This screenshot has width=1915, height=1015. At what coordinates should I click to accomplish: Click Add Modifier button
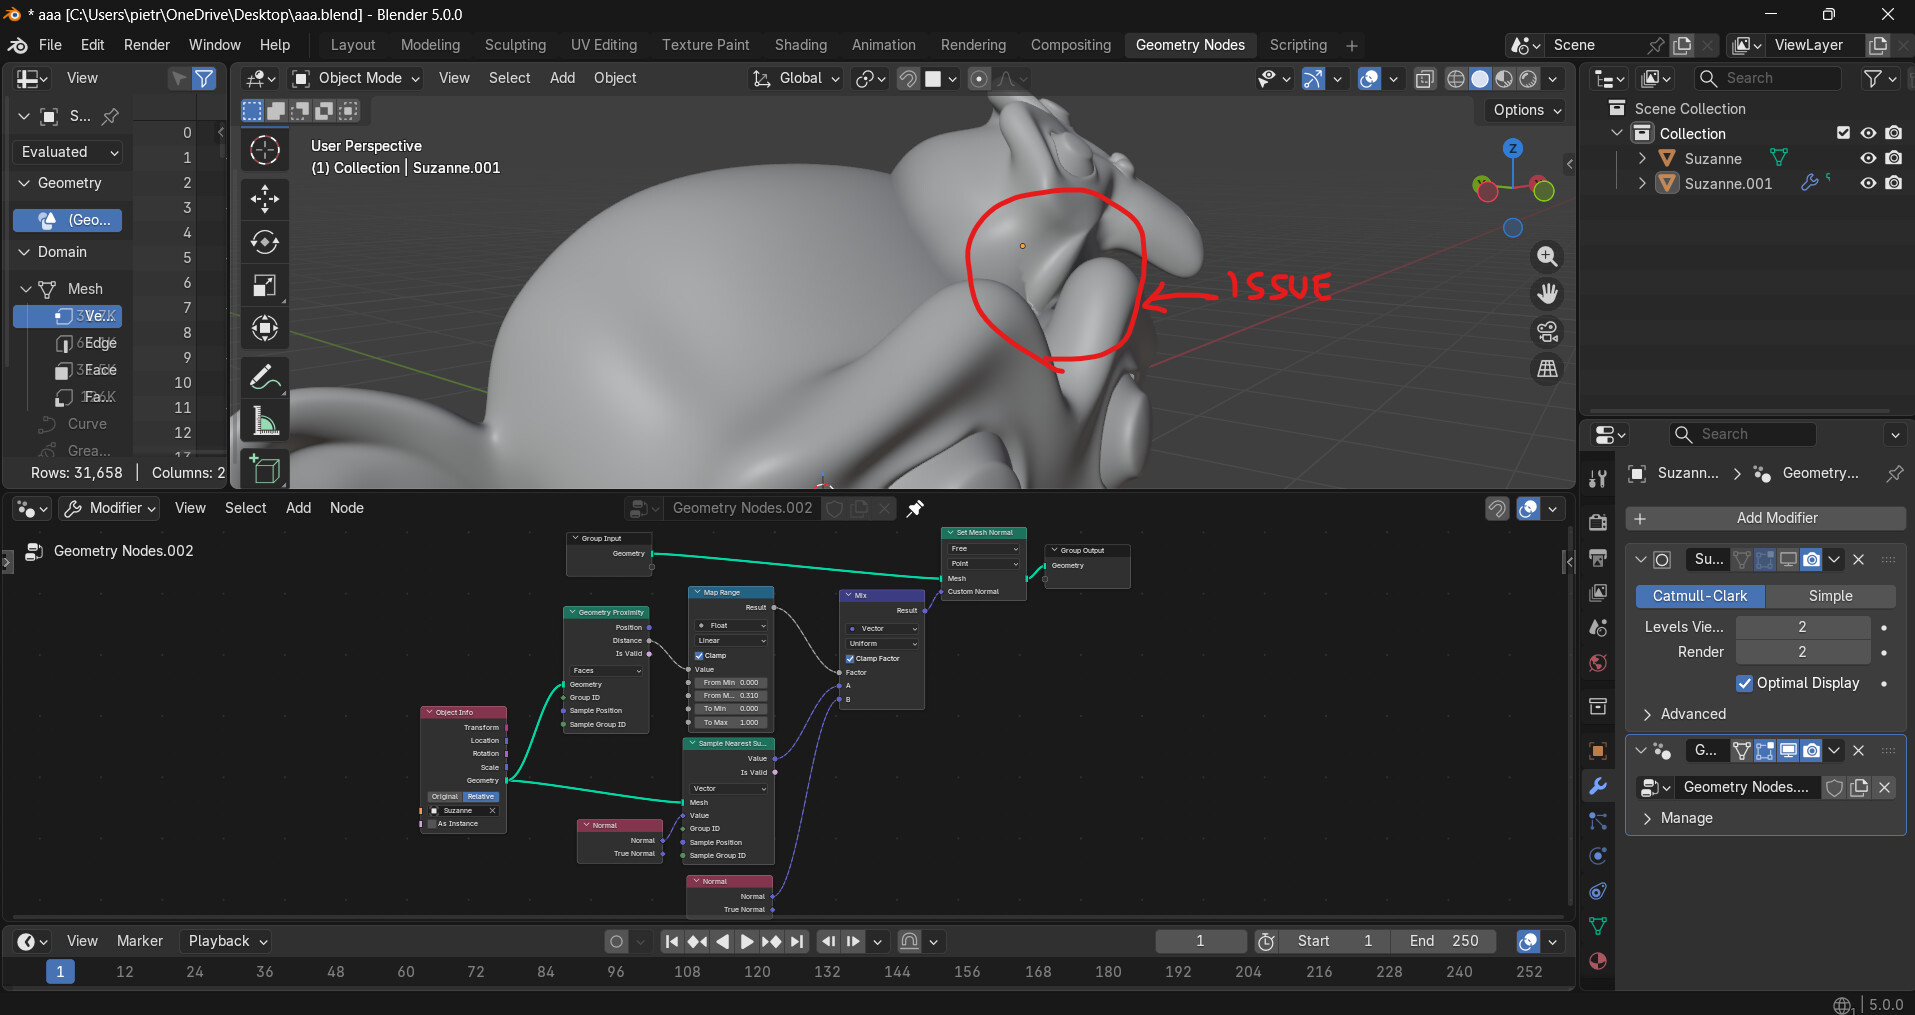click(x=1766, y=518)
